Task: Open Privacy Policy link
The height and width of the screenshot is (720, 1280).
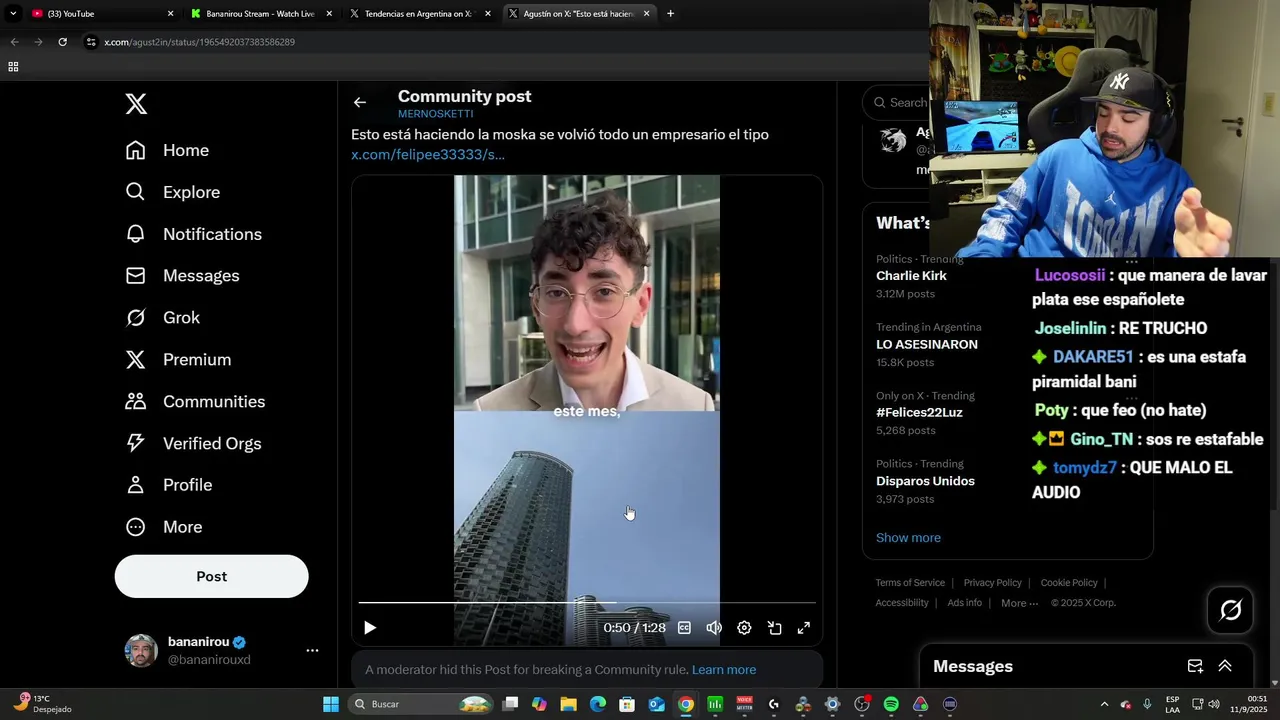Action: click(992, 583)
